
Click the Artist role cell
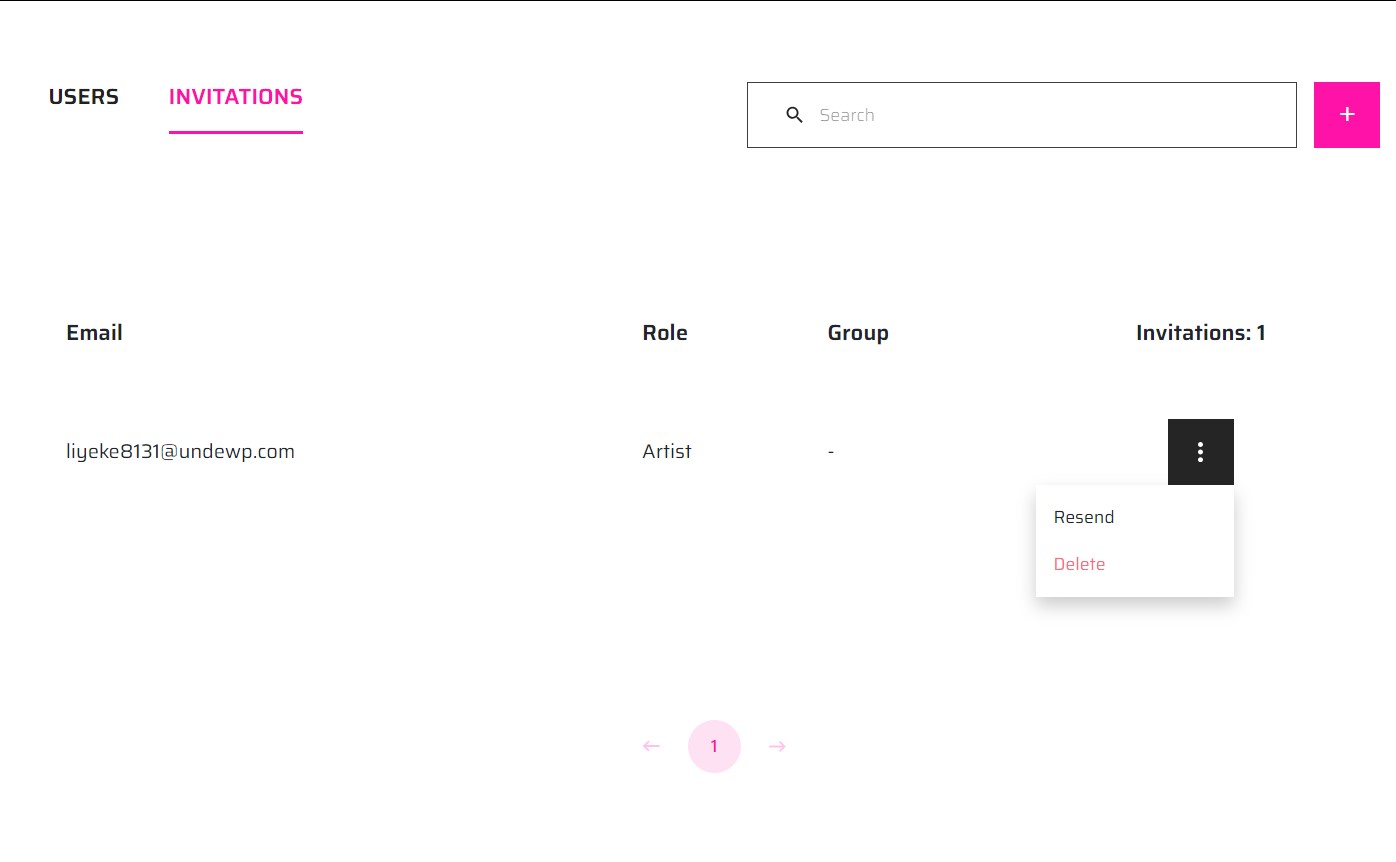click(667, 451)
